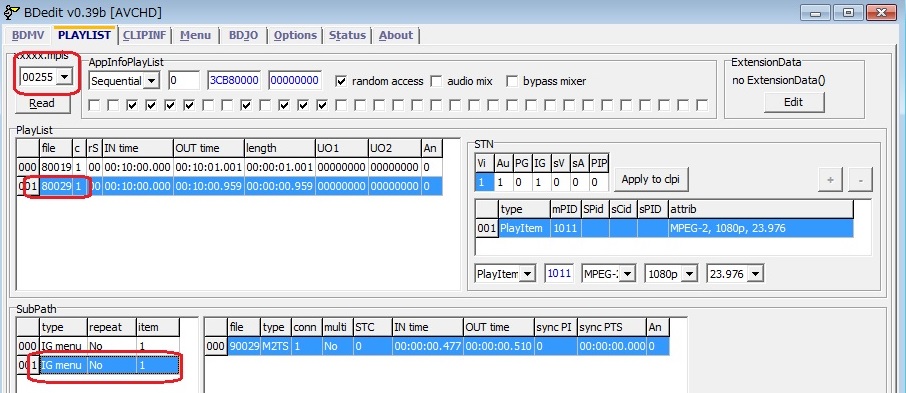Screen dimensions: 906x393
Task: Open the 23.976 frame rate dropdown
Action: tap(756, 274)
